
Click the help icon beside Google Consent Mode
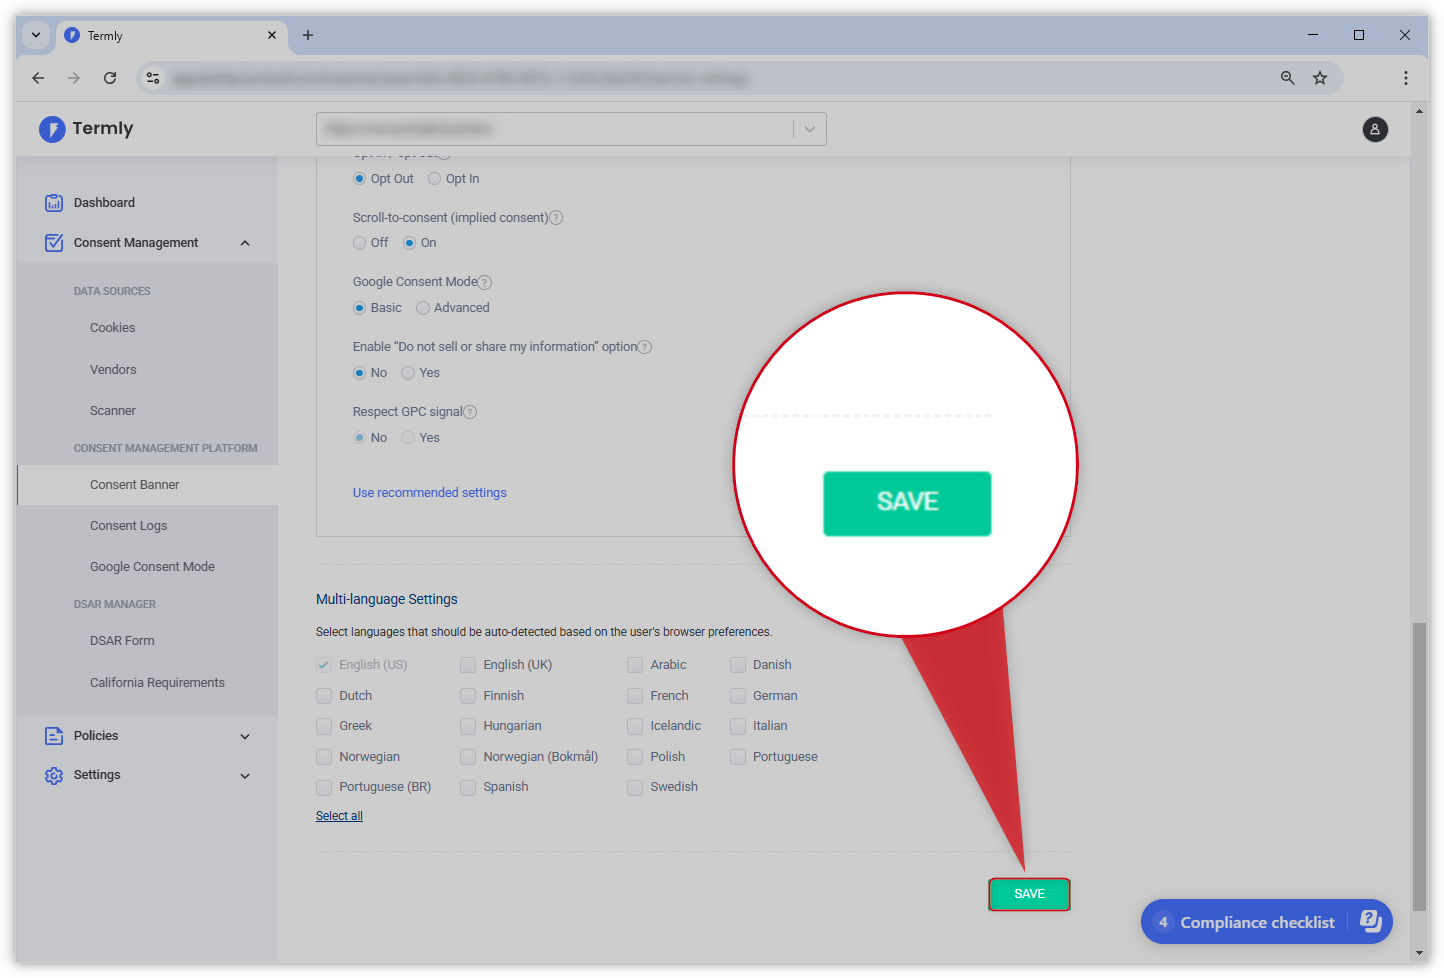click(485, 283)
